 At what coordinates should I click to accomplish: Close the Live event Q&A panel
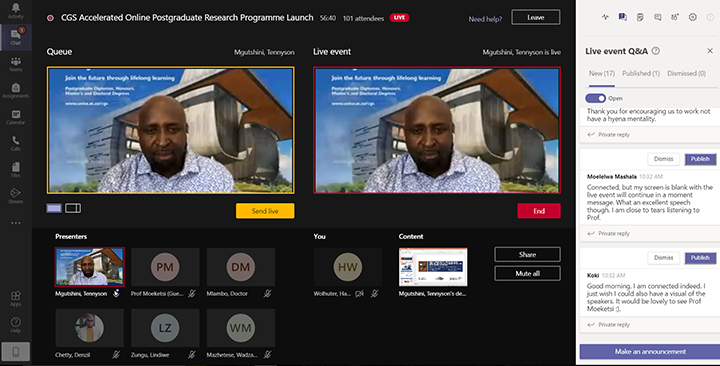coord(710,51)
